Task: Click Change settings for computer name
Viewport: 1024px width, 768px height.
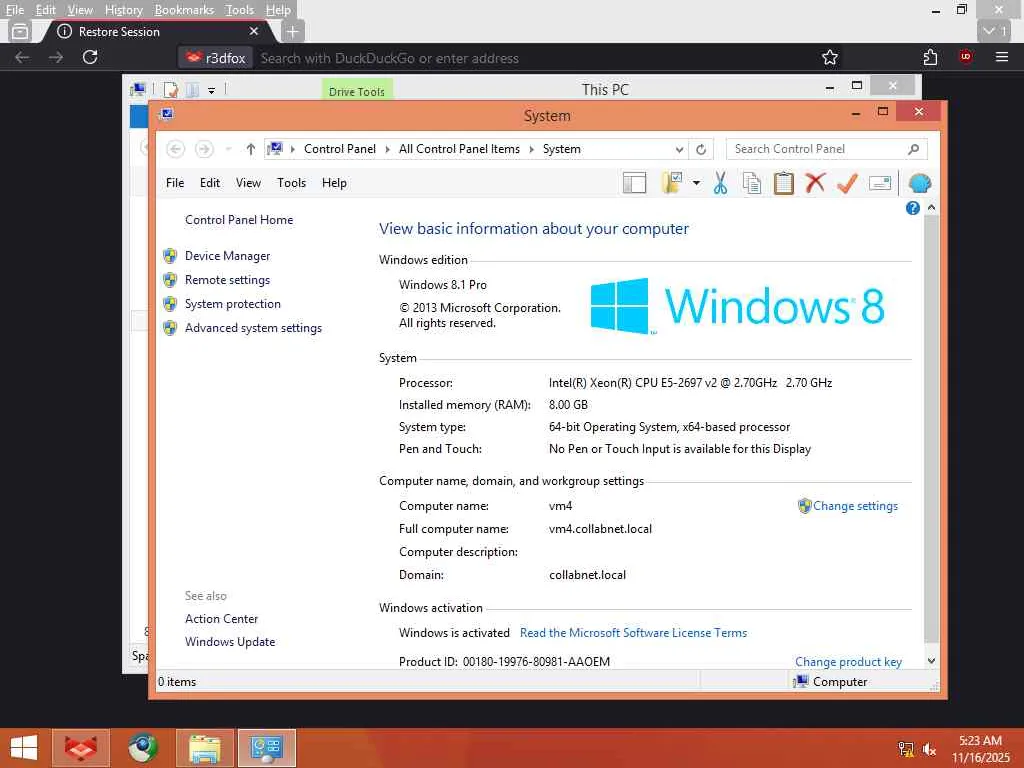Action: [x=855, y=506]
